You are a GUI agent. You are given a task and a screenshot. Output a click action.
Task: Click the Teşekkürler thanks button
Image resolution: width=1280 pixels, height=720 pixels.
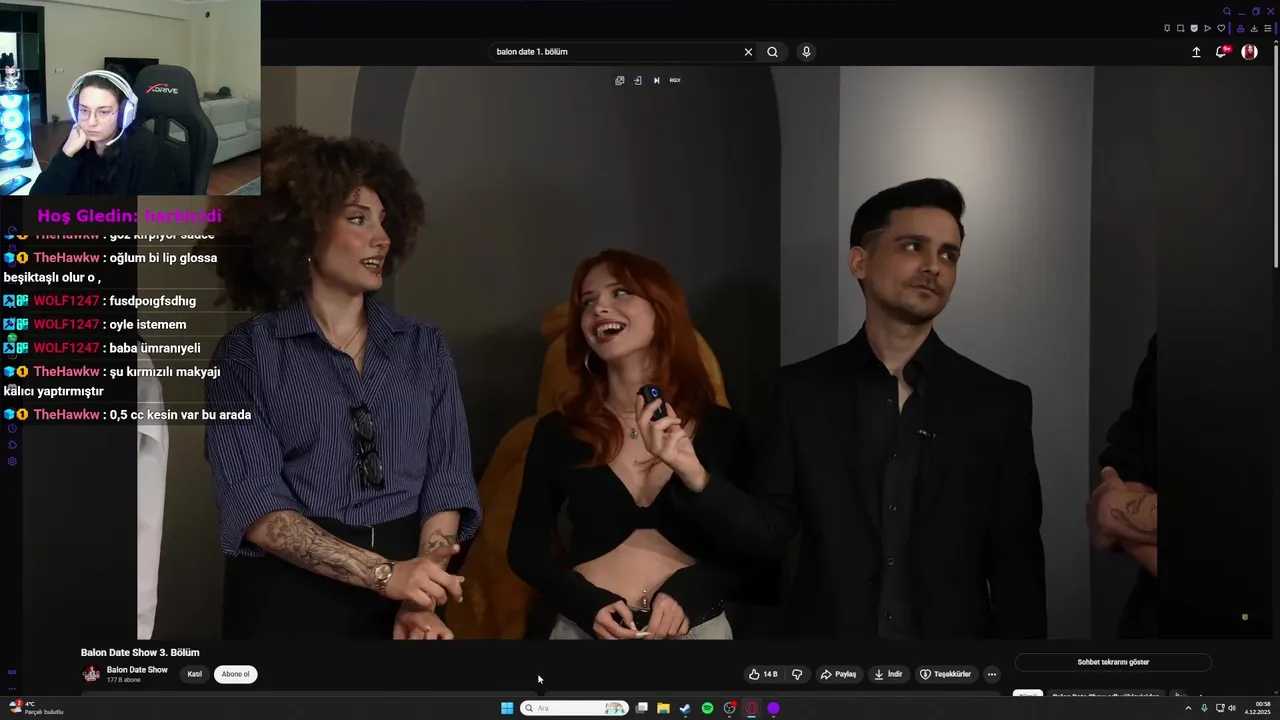[x=945, y=674]
